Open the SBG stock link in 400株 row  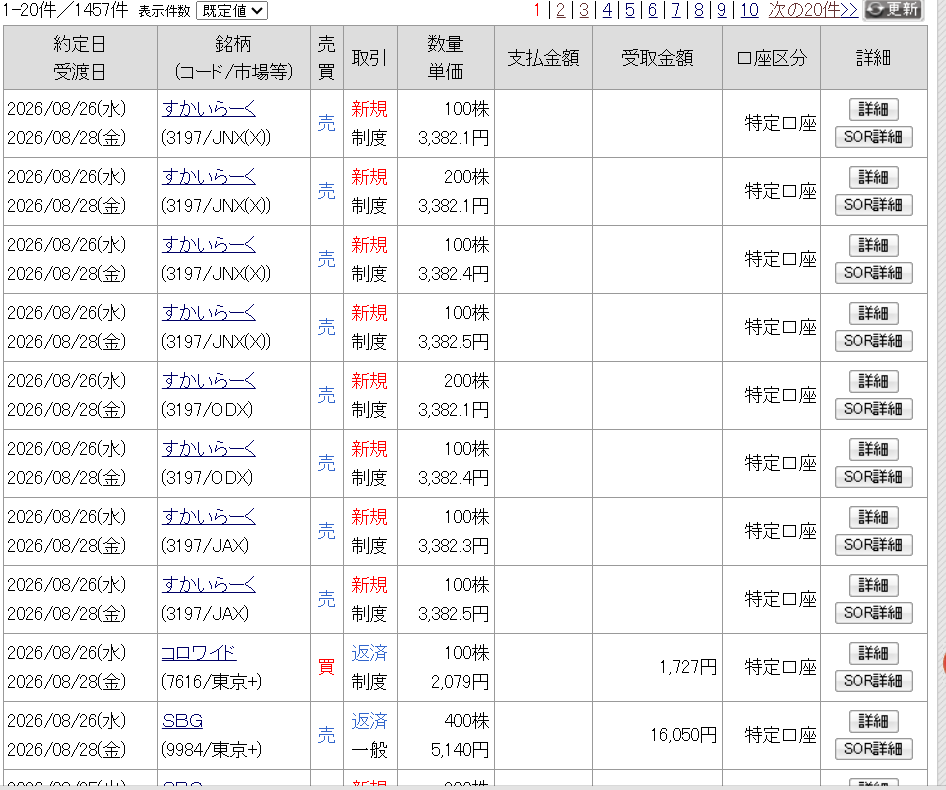[182, 721]
